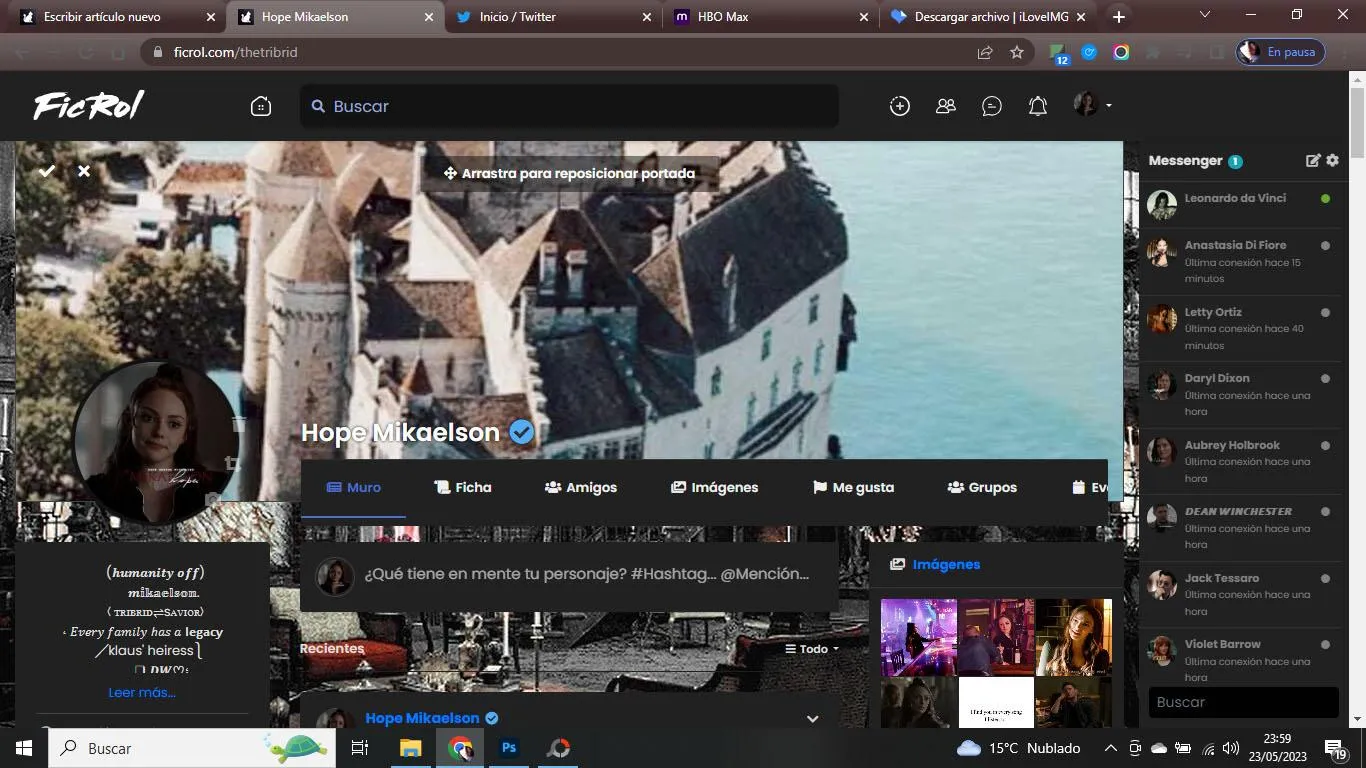Image resolution: width=1366 pixels, height=768 pixels.
Task: Open a new browser tab
Action: [1119, 17]
